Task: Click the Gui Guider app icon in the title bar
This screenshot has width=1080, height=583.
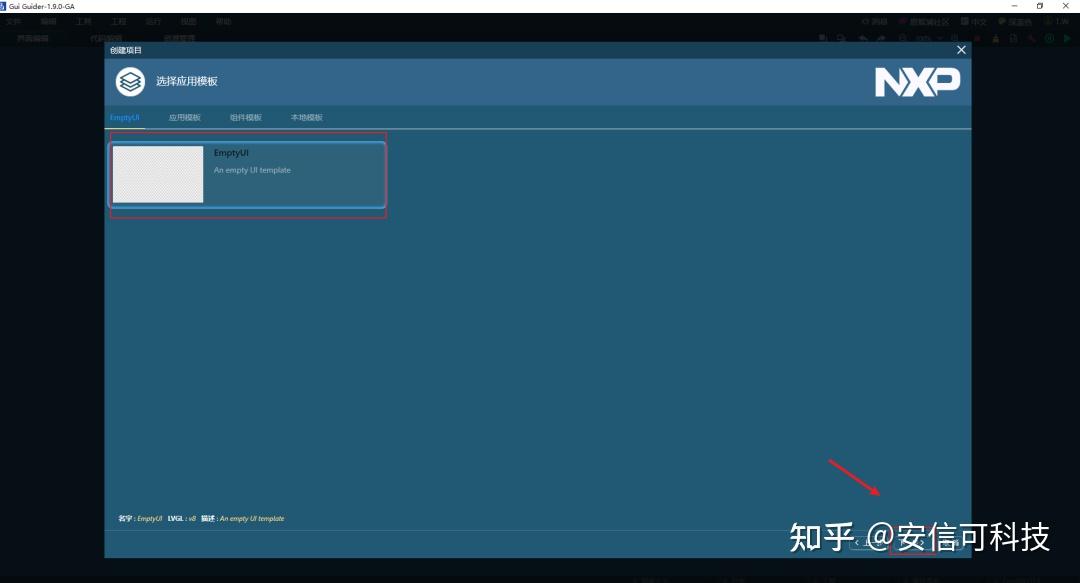Action: pos(3,6)
